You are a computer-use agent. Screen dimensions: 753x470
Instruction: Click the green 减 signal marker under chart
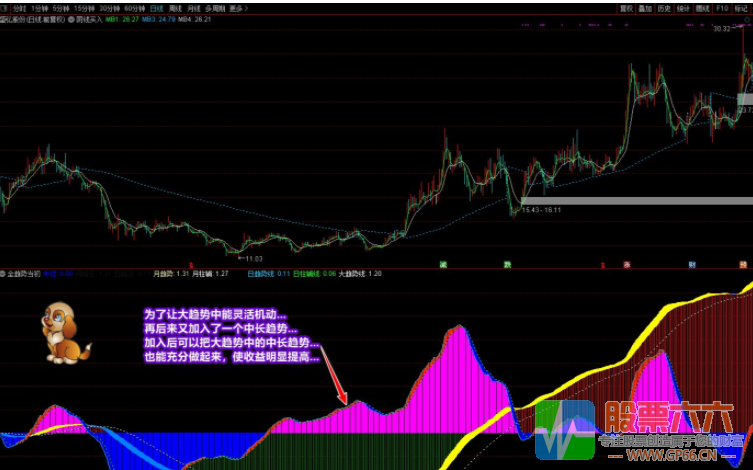click(442, 264)
